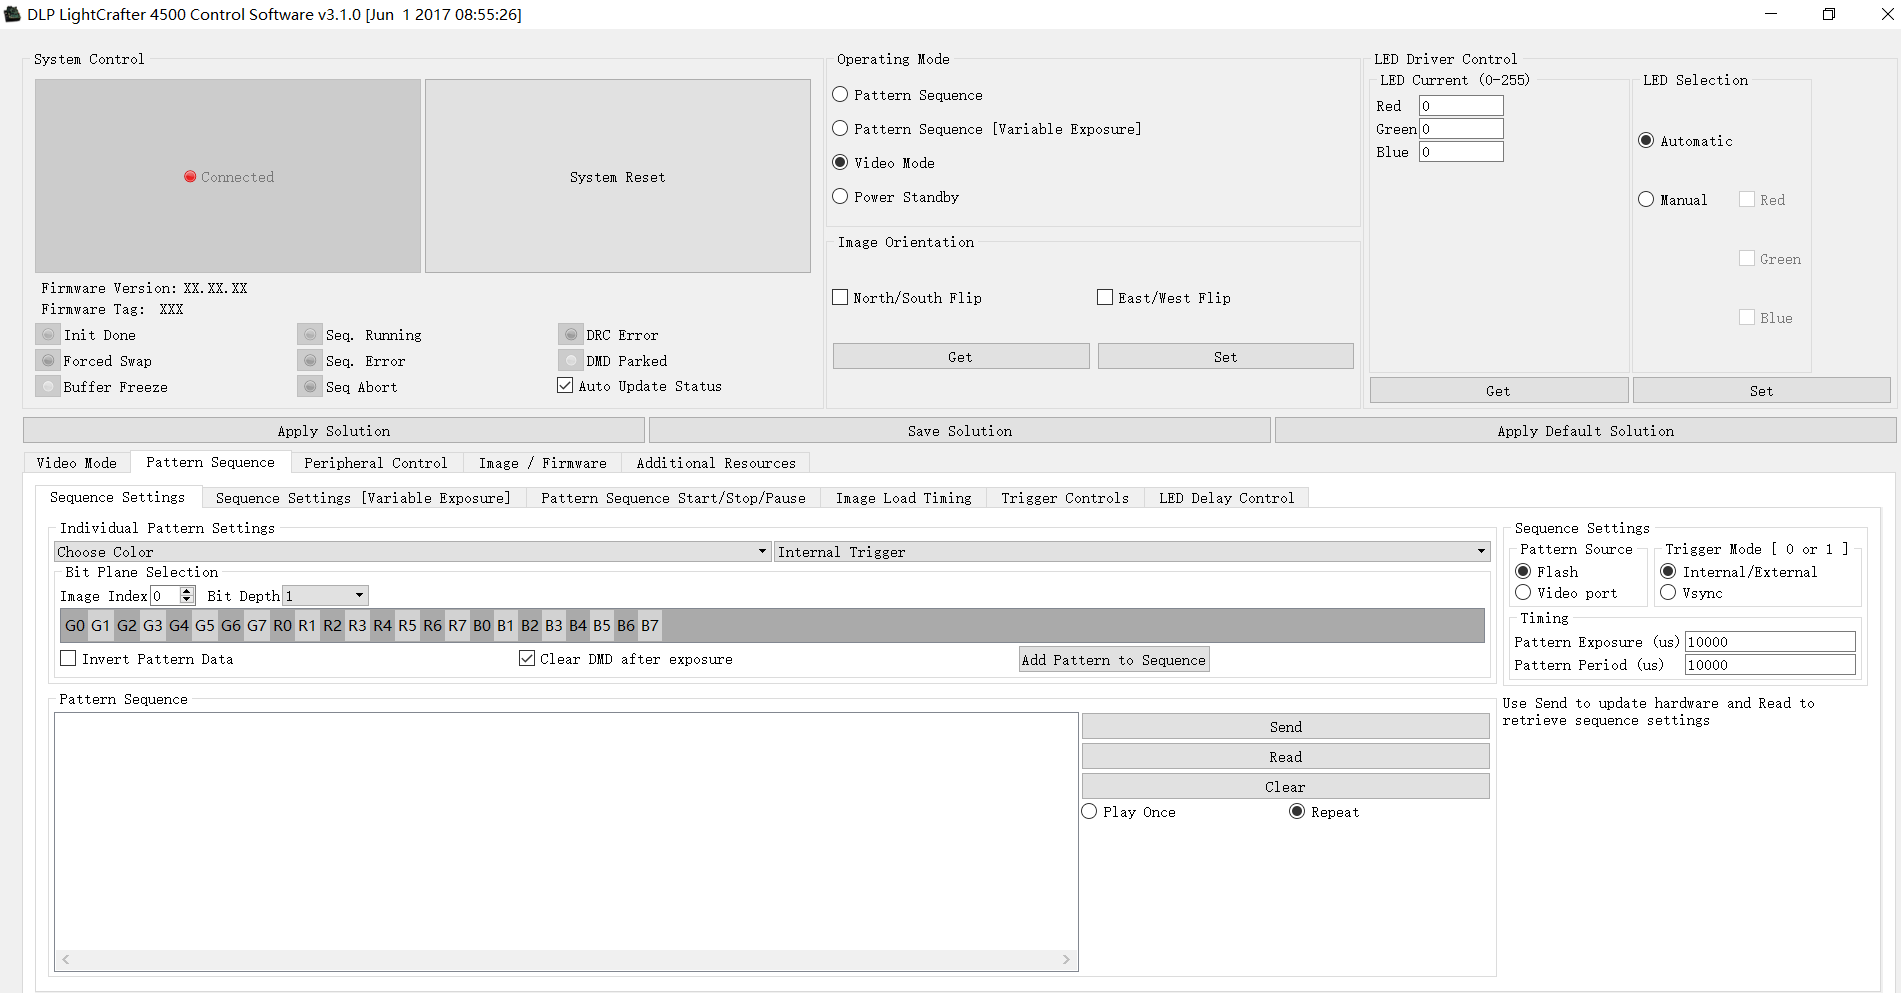Click Set in Image Orientation group
This screenshot has width=1901, height=993.
1226,357
